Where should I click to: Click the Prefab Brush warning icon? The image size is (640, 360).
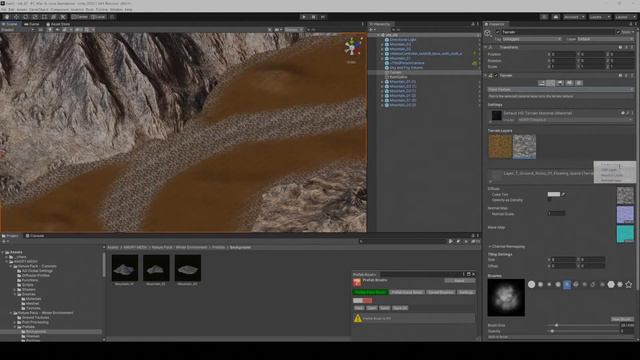coord(358,318)
